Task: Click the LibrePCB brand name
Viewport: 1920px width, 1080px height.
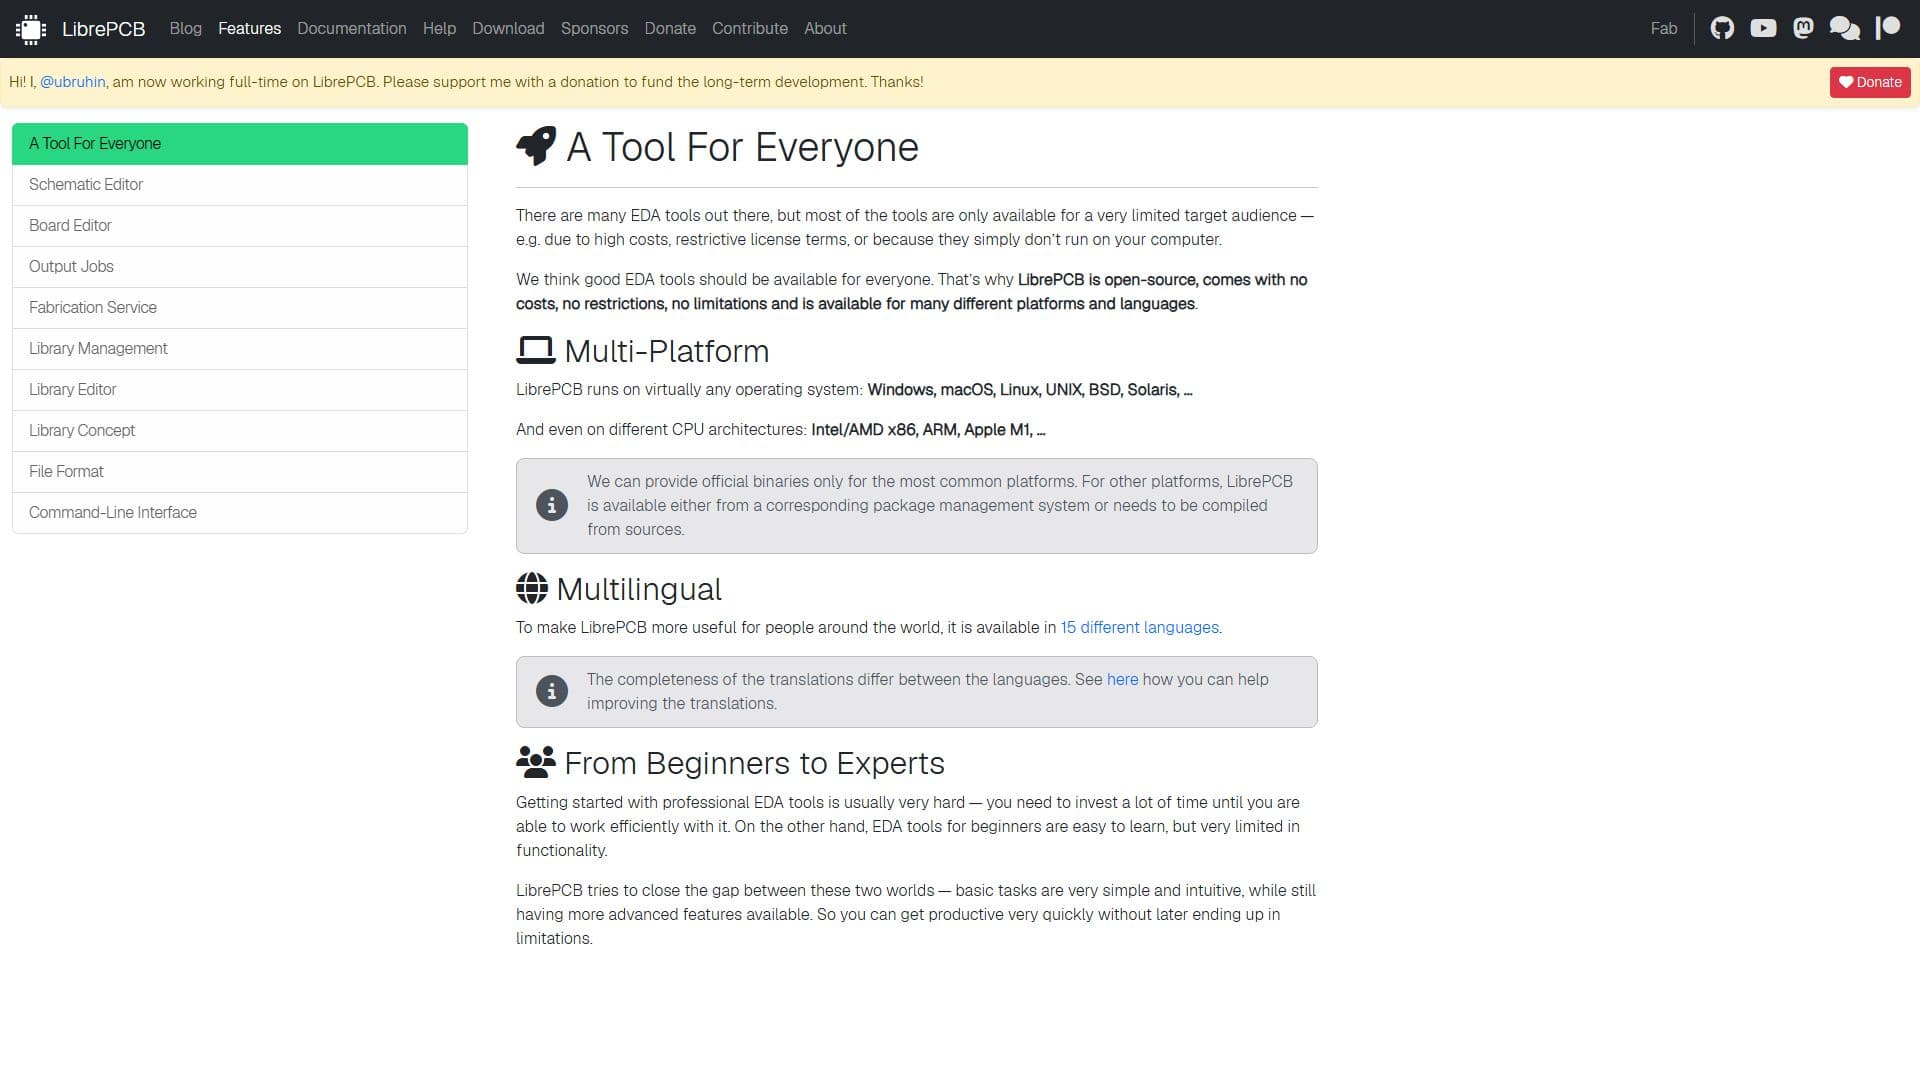Action: click(104, 29)
